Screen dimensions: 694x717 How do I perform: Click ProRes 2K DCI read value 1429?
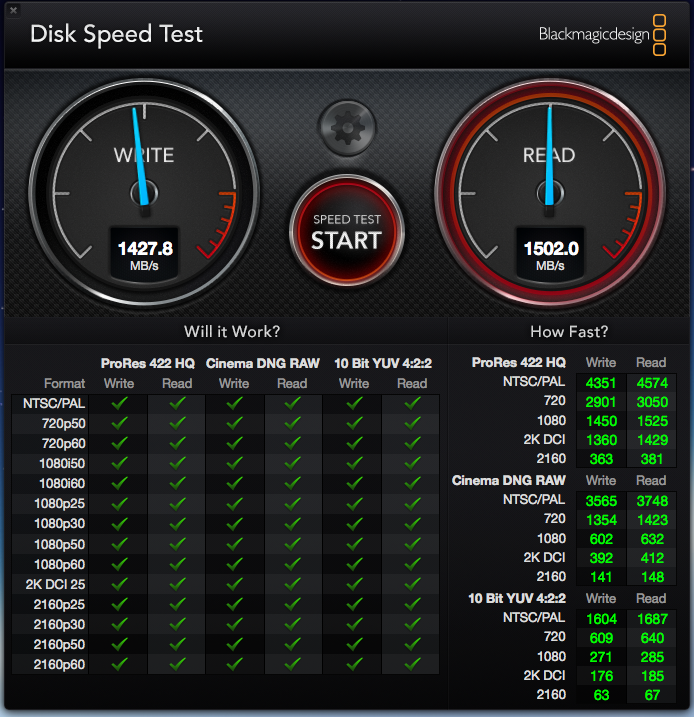tap(652, 440)
